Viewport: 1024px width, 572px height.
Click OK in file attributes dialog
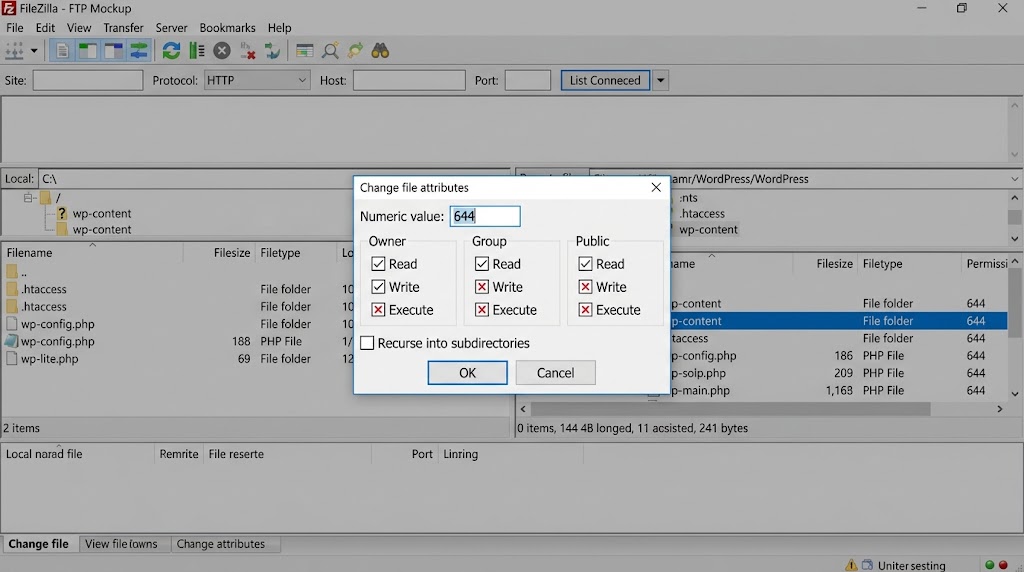pyautogui.click(x=468, y=373)
